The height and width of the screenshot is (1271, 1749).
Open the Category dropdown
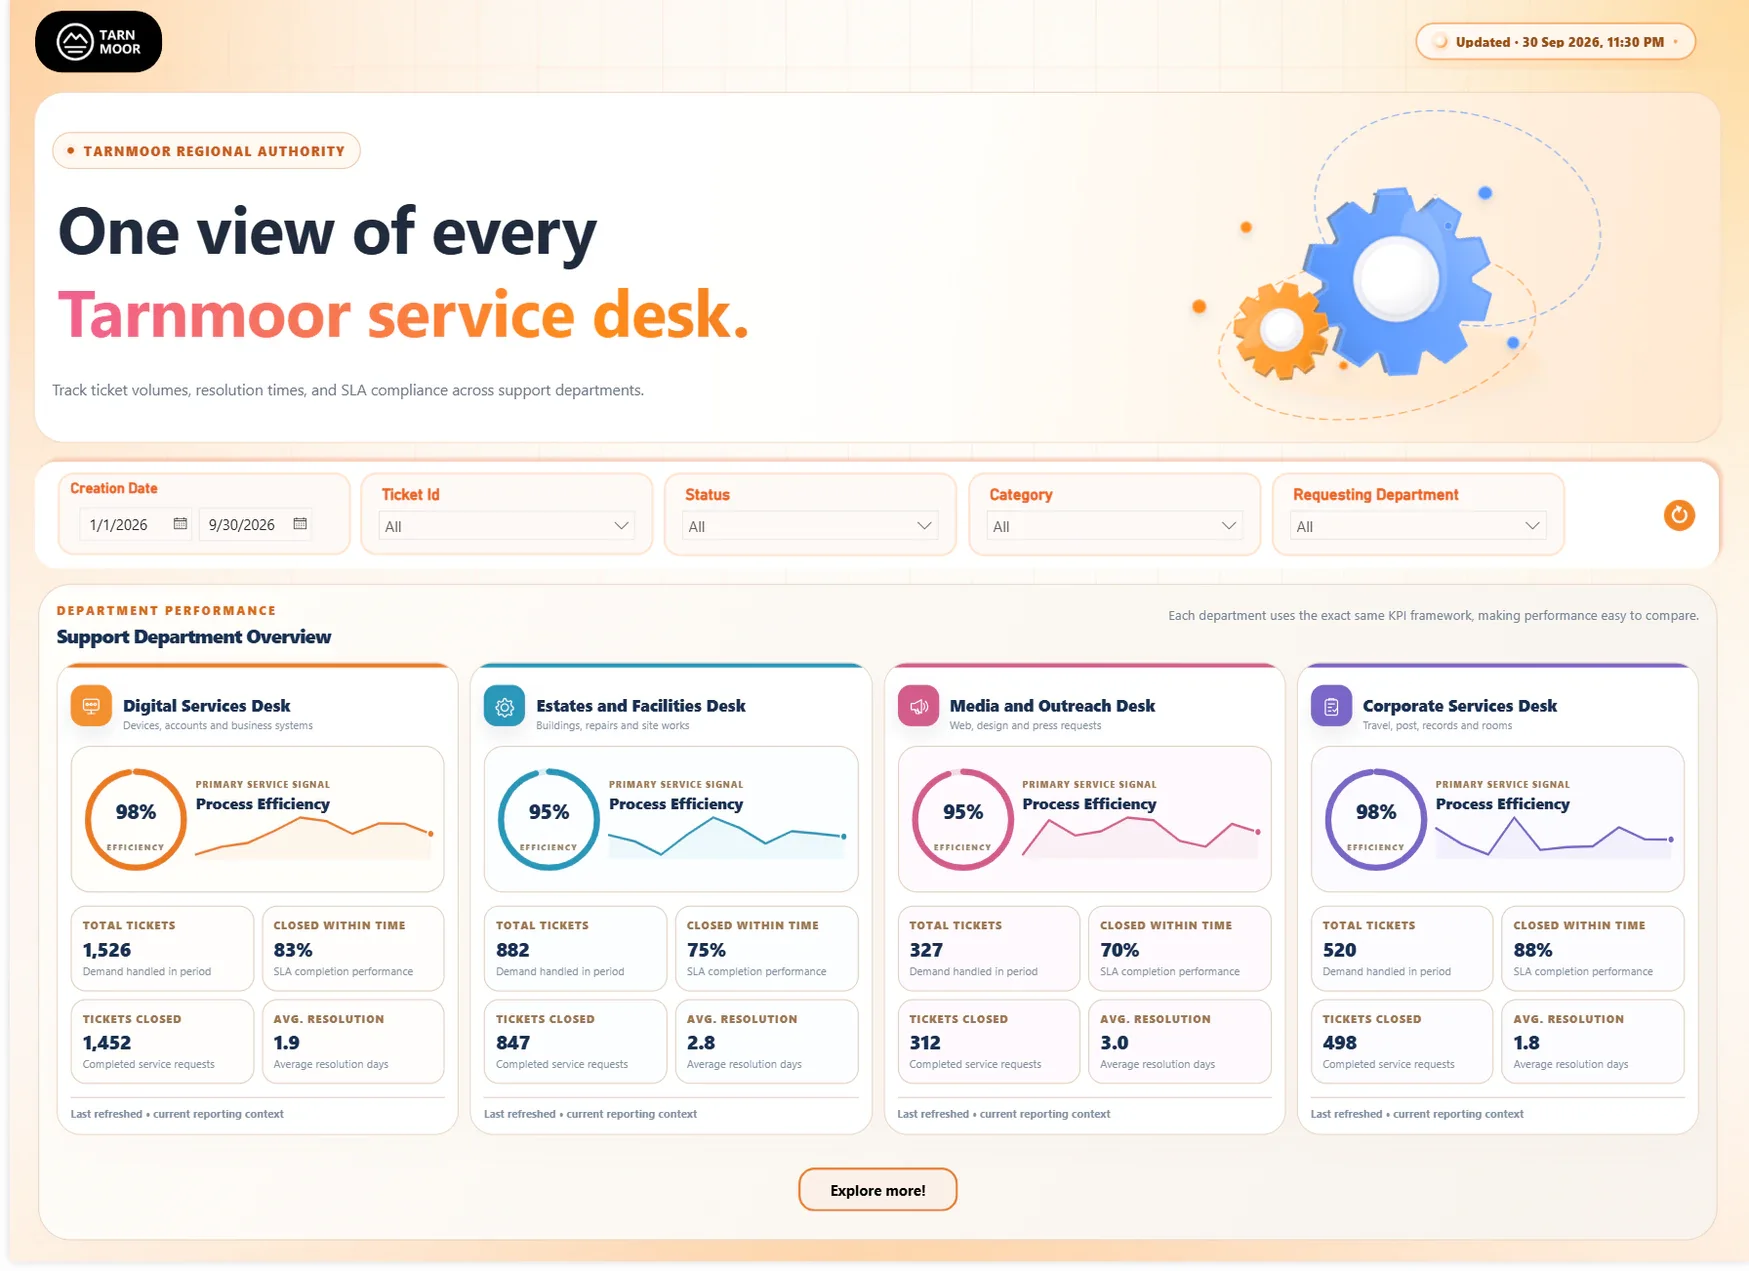click(1114, 526)
